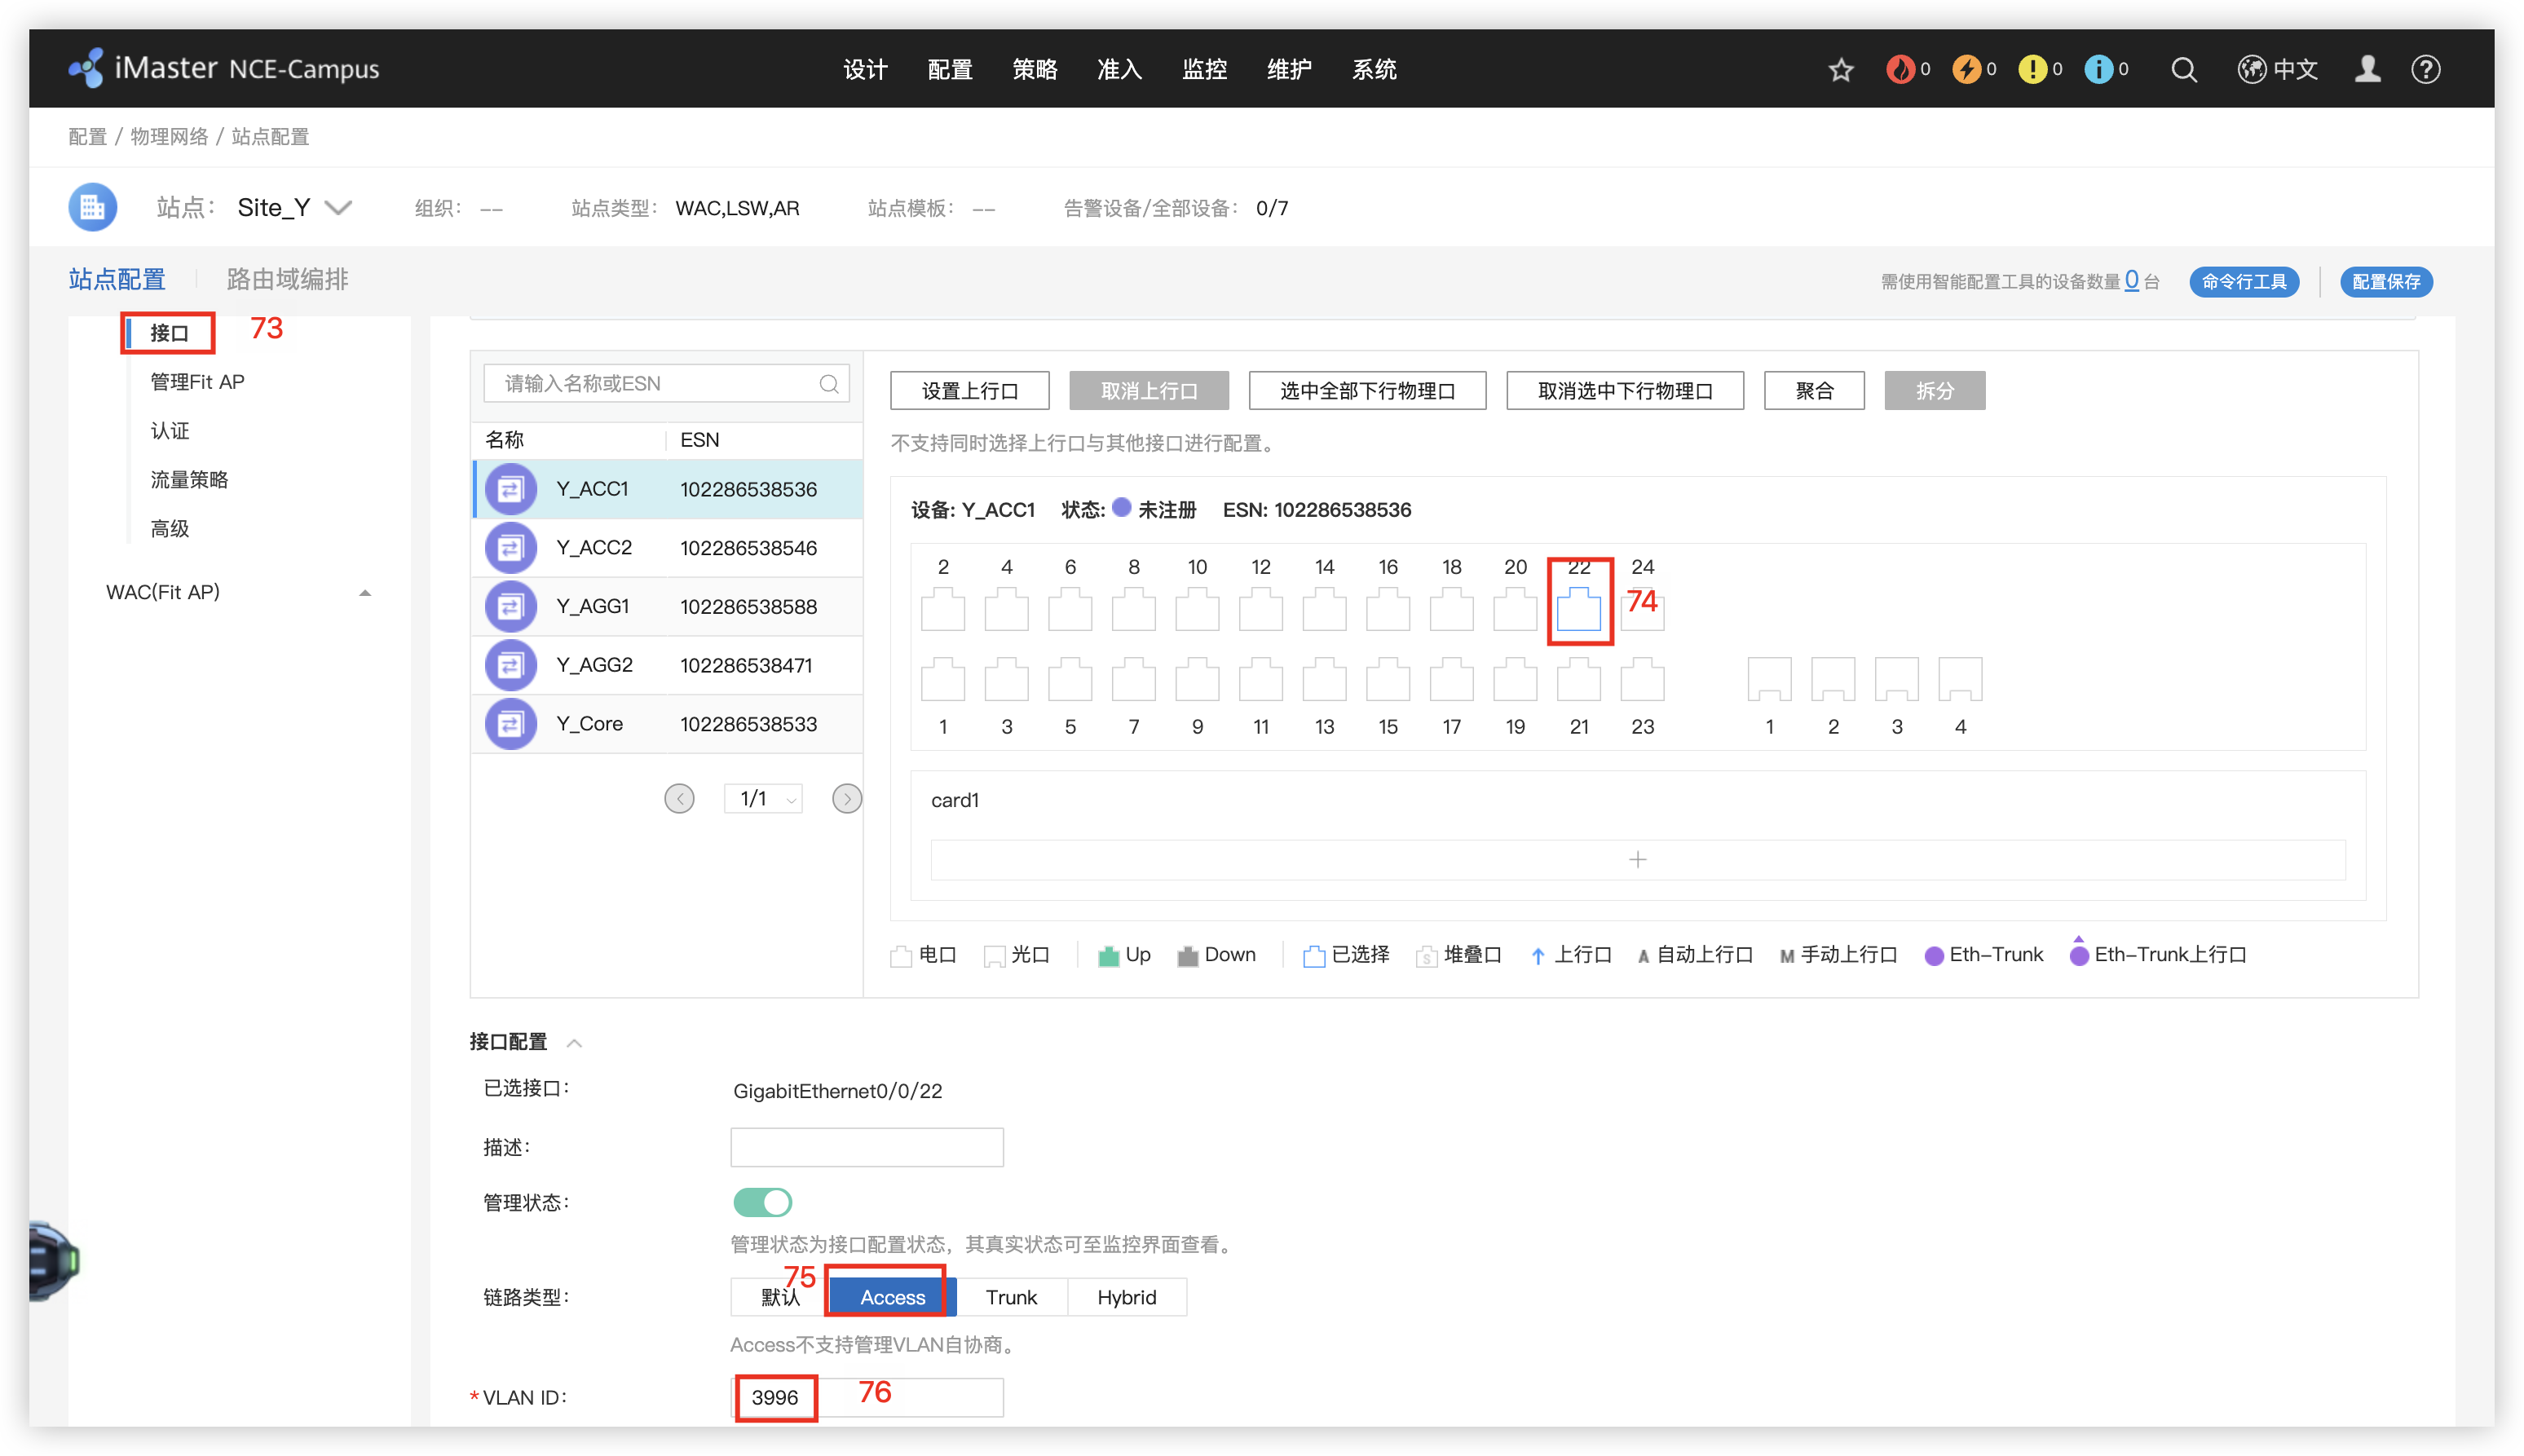Open the user profile icon

(2367, 69)
